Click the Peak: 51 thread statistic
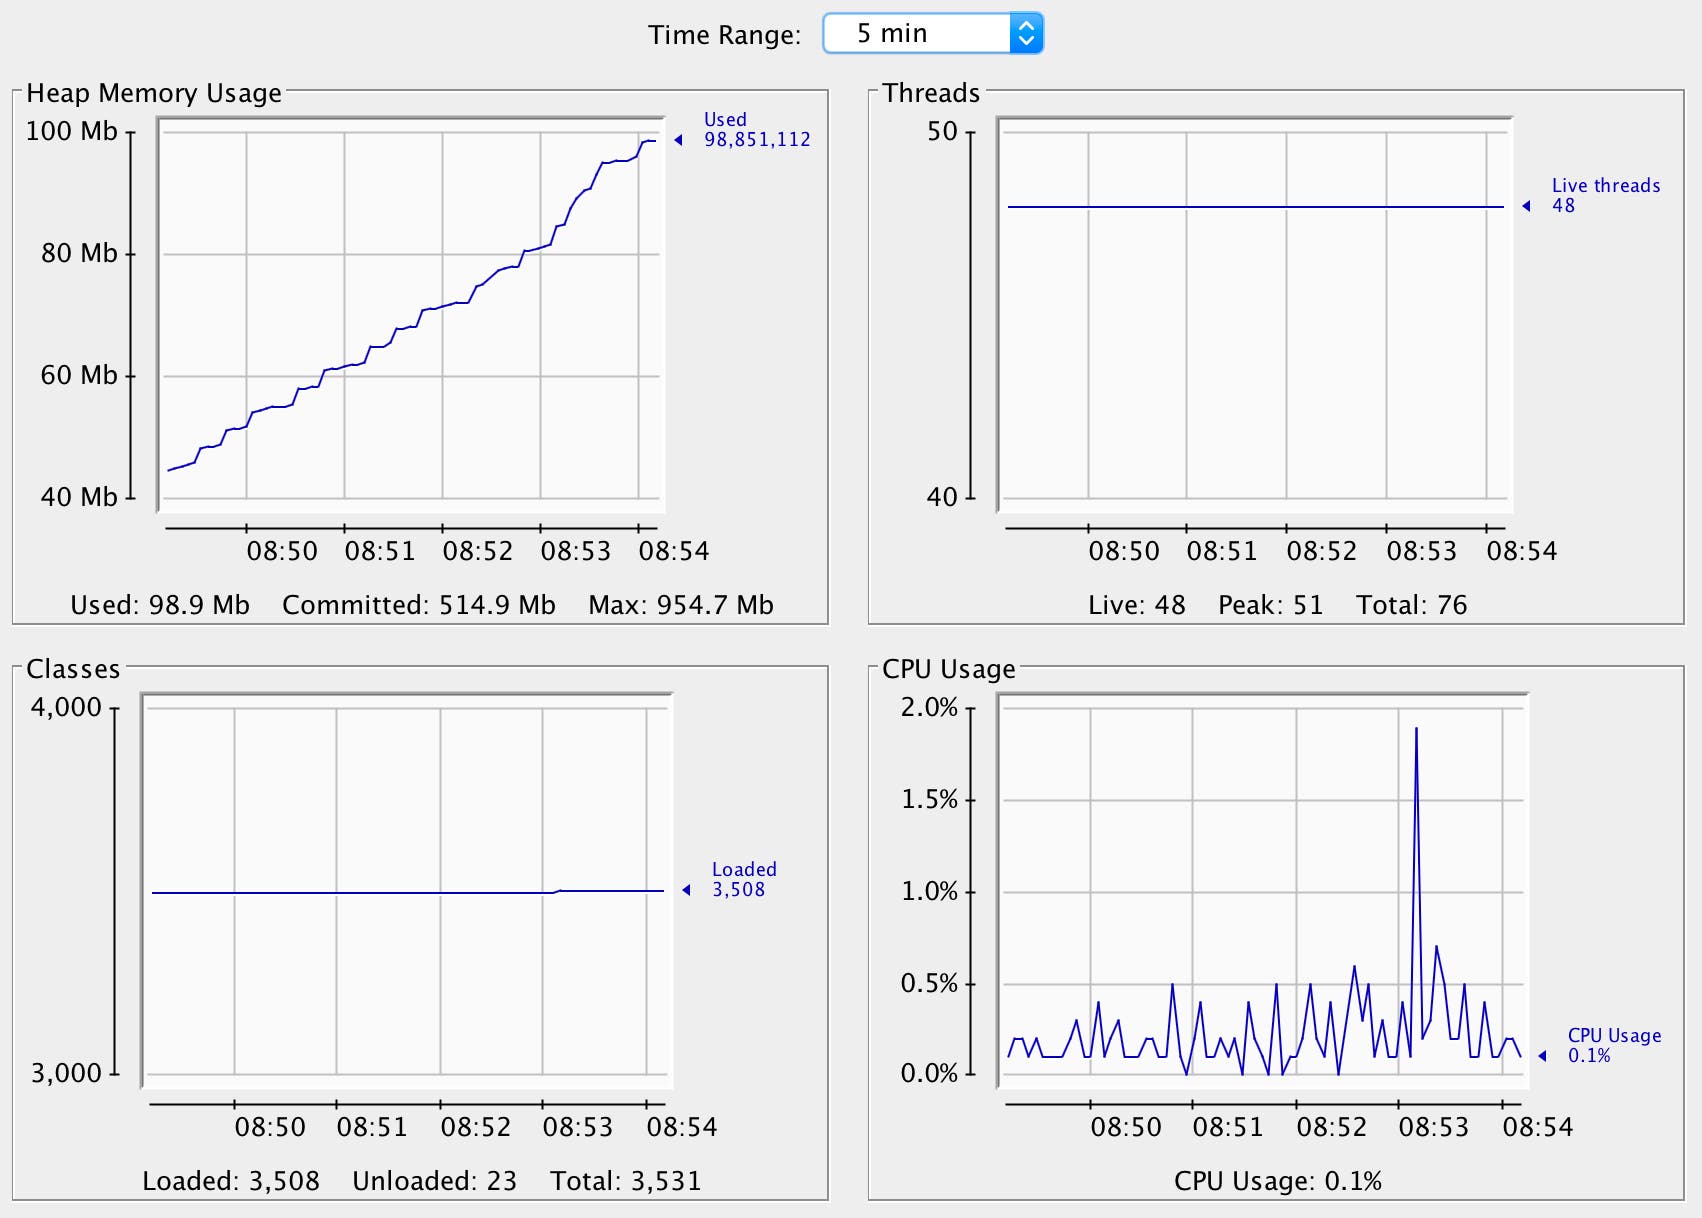The height and width of the screenshot is (1218, 1702). (x=1270, y=605)
